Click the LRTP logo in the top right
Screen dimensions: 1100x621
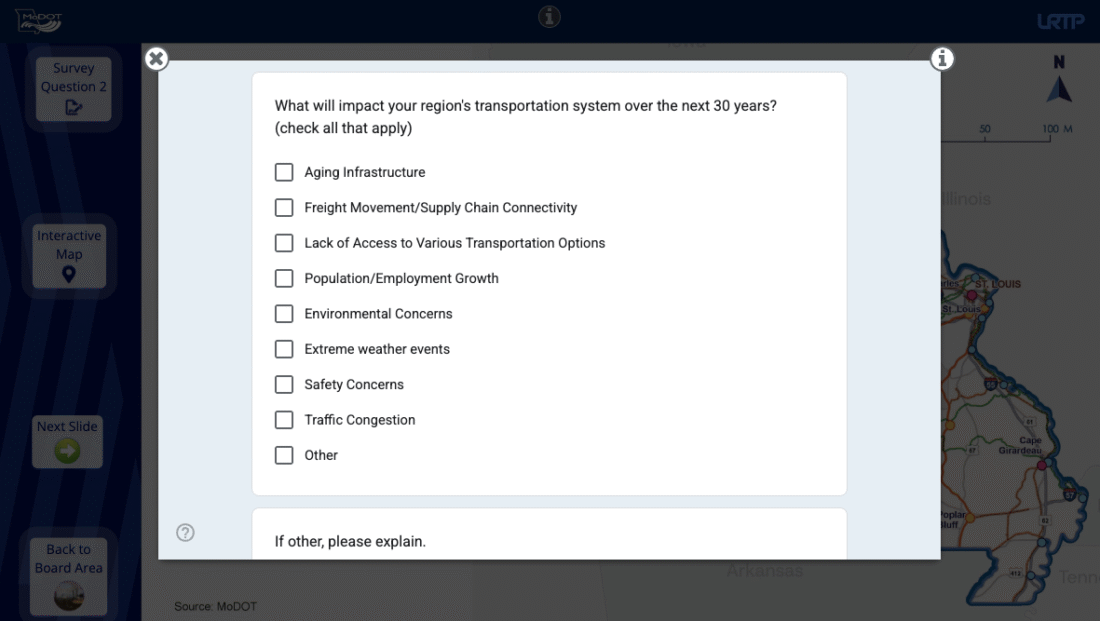[x=1060, y=21]
